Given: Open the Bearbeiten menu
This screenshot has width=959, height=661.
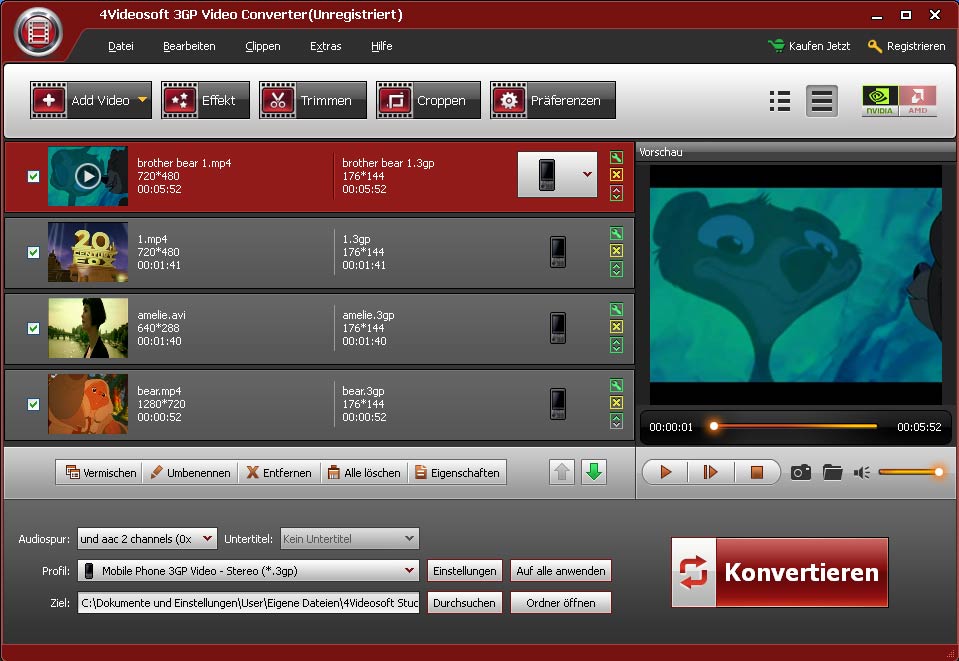Looking at the screenshot, I should [x=189, y=46].
